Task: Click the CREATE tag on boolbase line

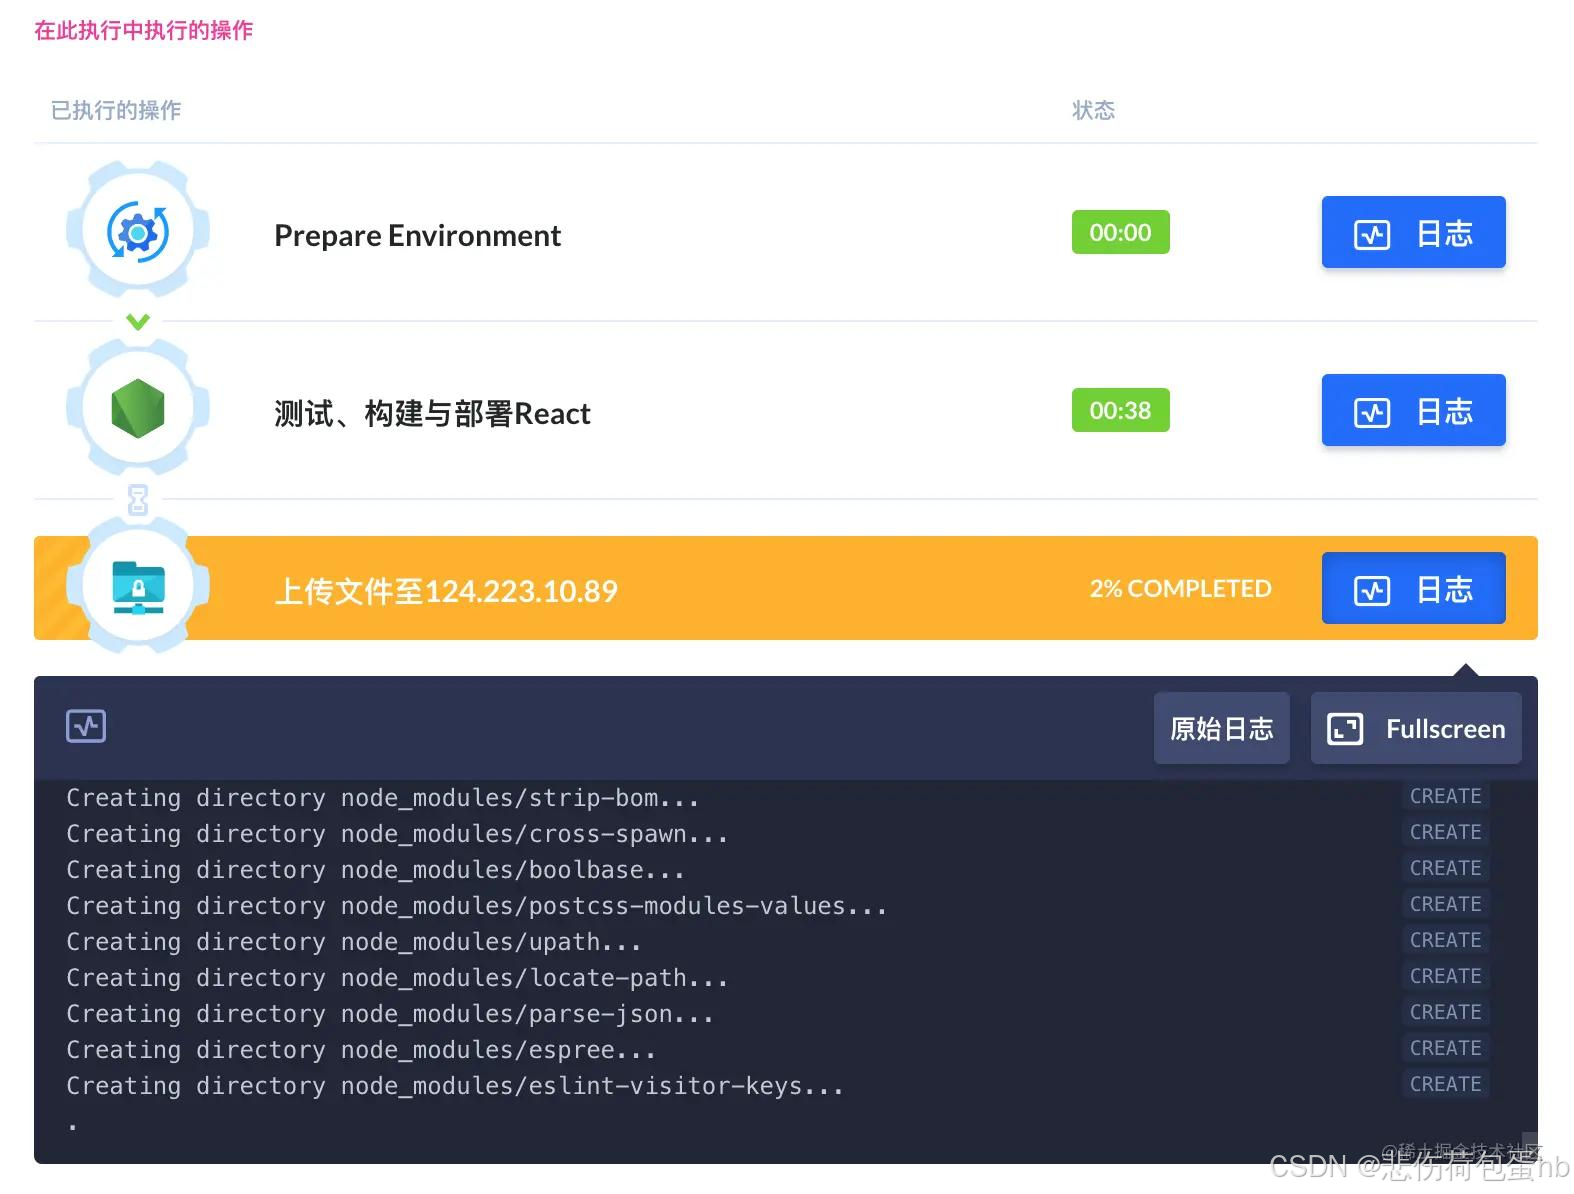Action: pyautogui.click(x=1445, y=868)
